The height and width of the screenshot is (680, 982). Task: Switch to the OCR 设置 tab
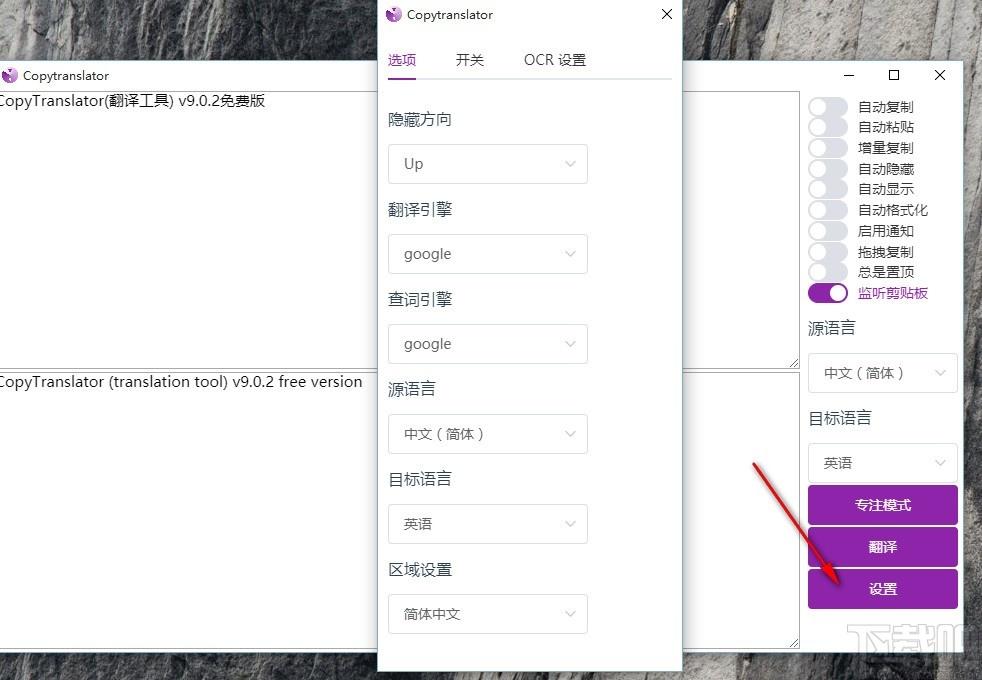[555, 60]
